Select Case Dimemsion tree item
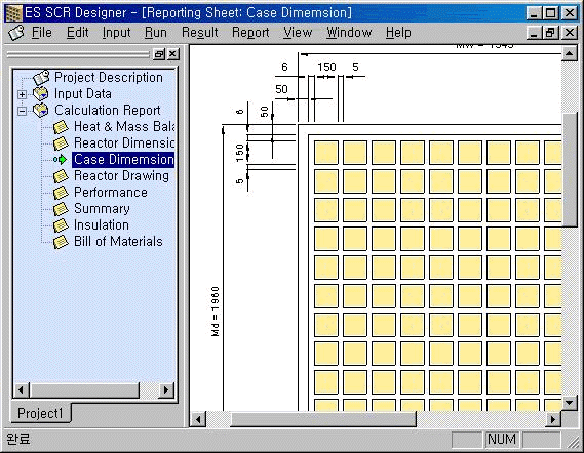Viewport: 584px width, 453px height. pos(123,159)
